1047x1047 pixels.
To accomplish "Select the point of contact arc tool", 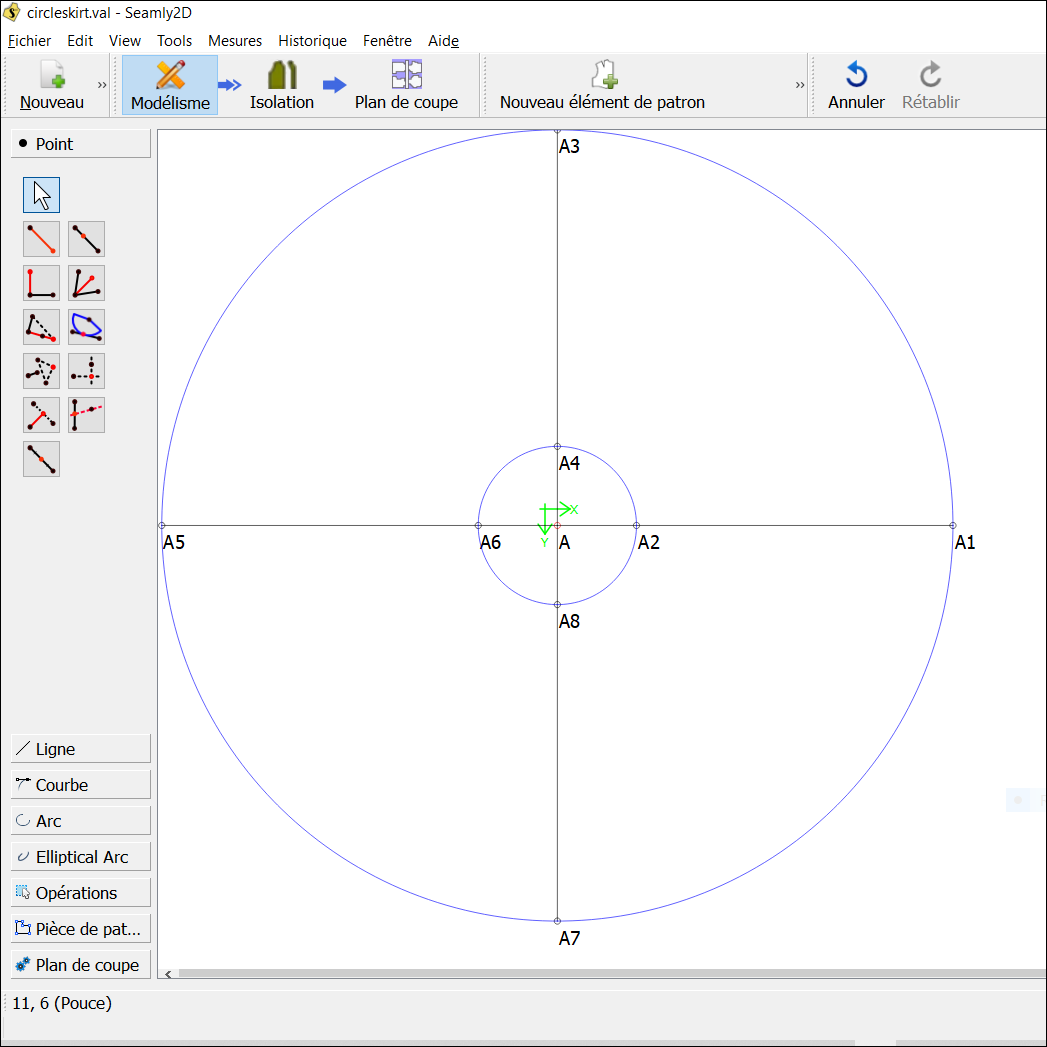I will (86, 327).
